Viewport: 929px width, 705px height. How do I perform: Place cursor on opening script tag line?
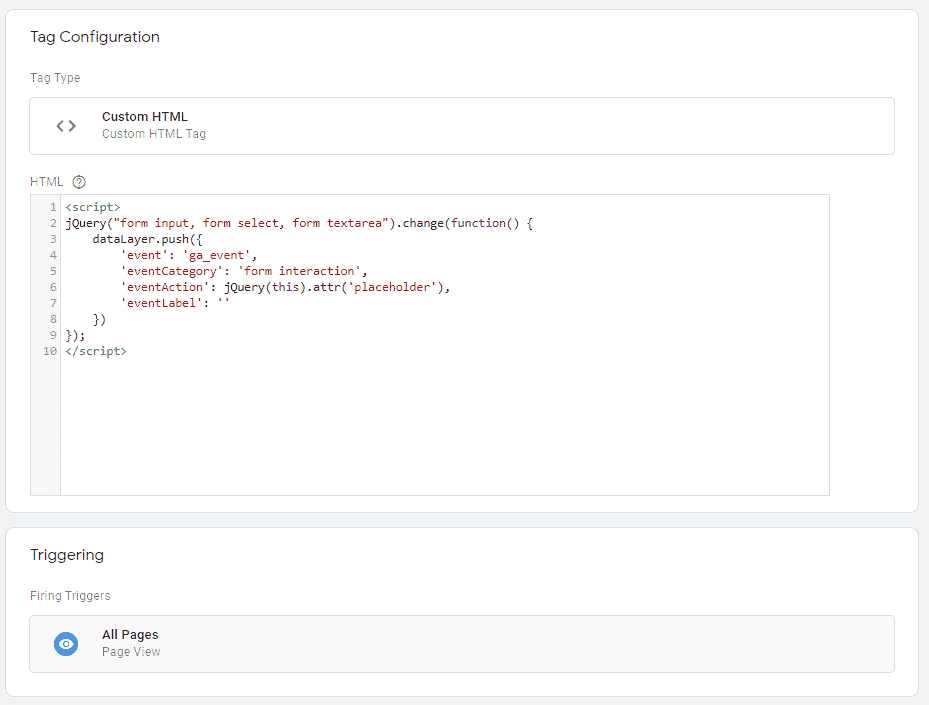coord(93,207)
